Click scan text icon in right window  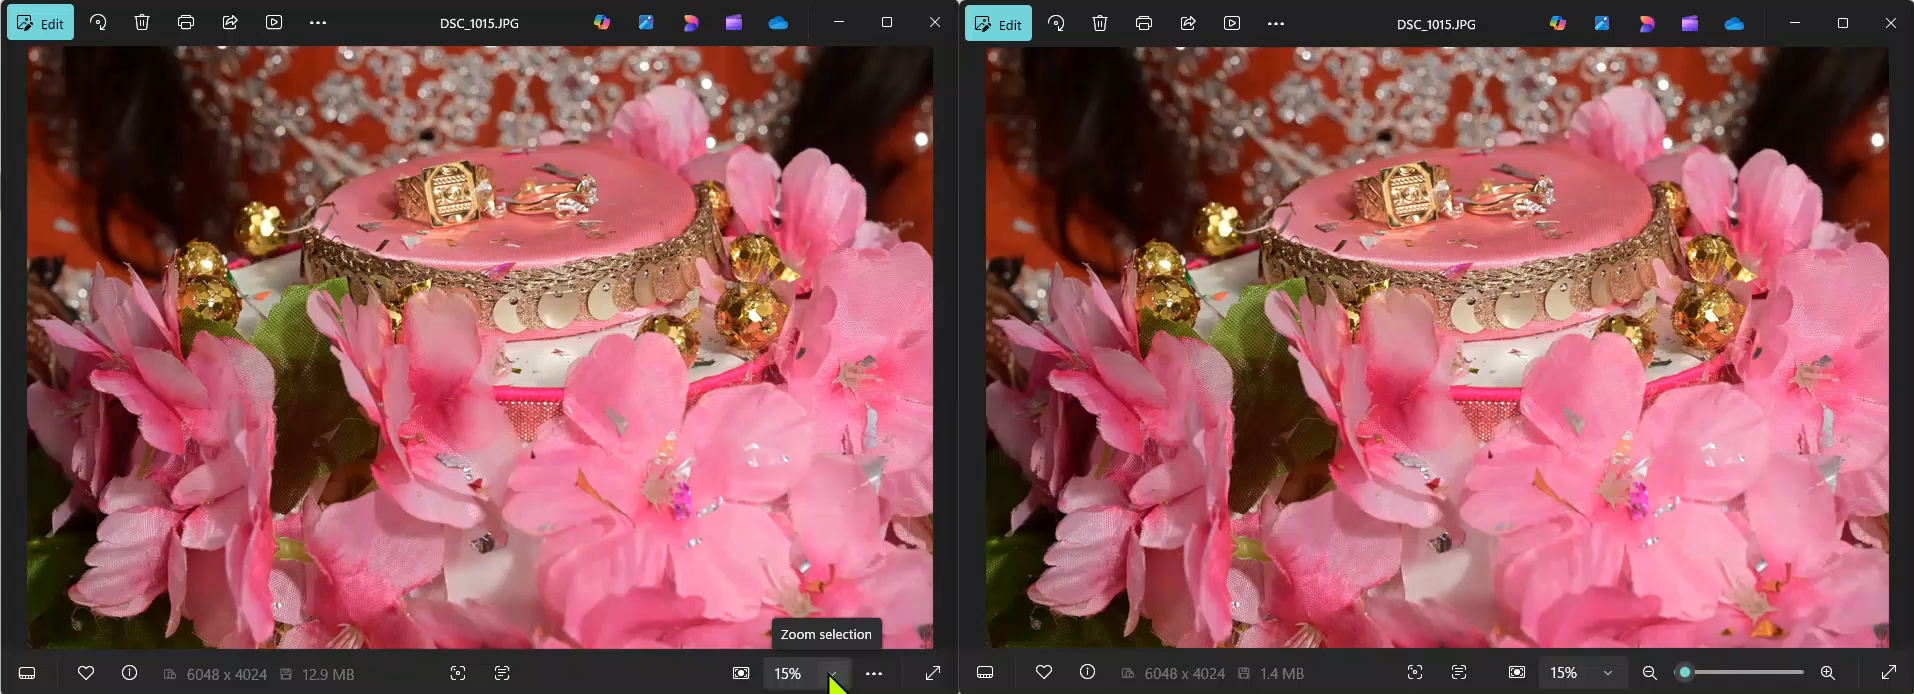(1459, 672)
